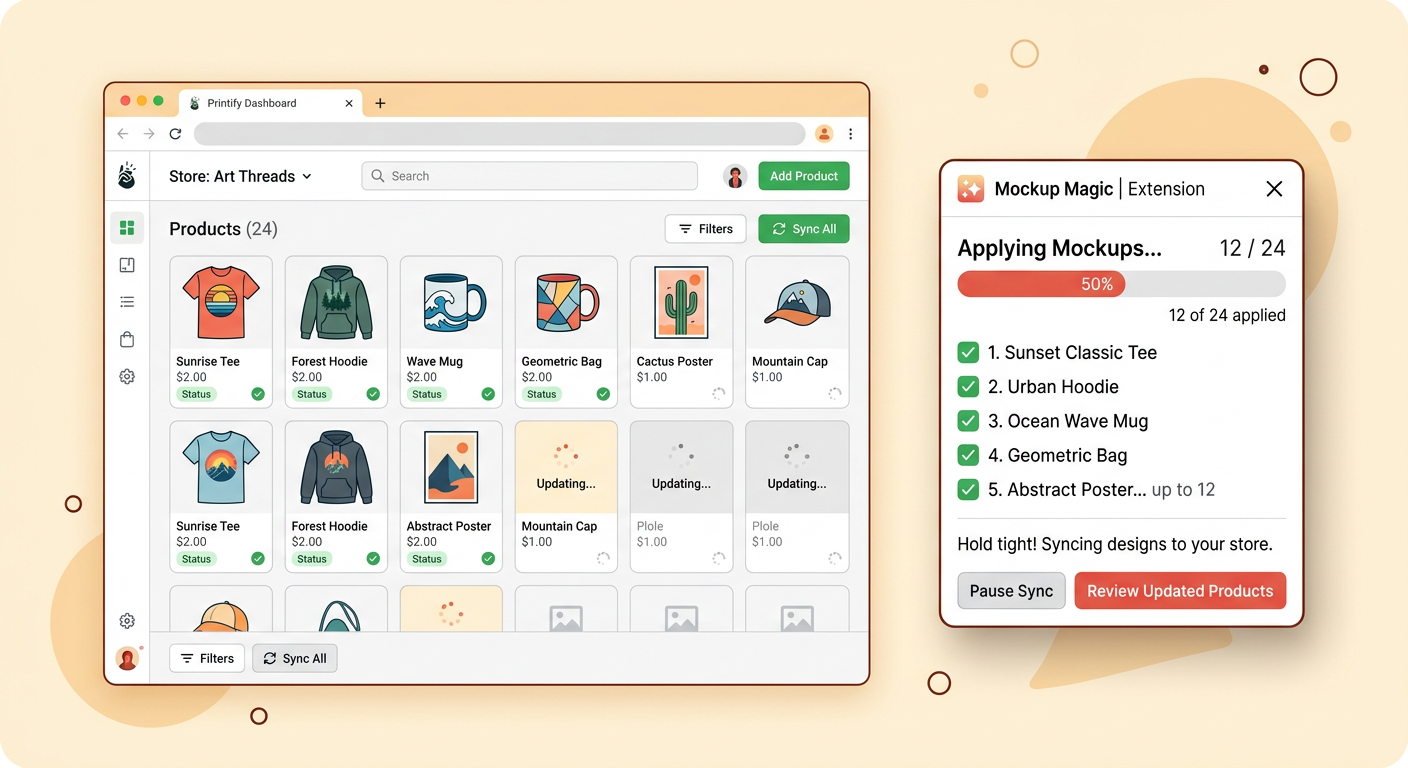The height and width of the screenshot is (768, 1408).
Task: Click the Status badge on Abstract Poster
Action: (427, 559)
